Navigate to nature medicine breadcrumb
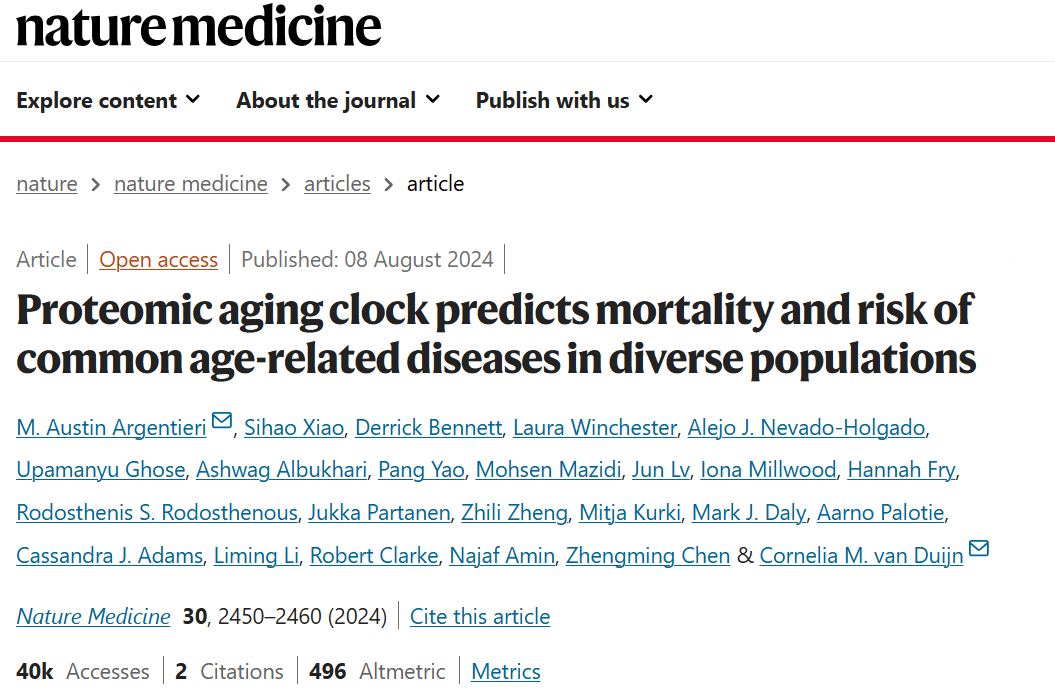The height and width of the screenshot is (693, 1055). click(x=191, y=184)
